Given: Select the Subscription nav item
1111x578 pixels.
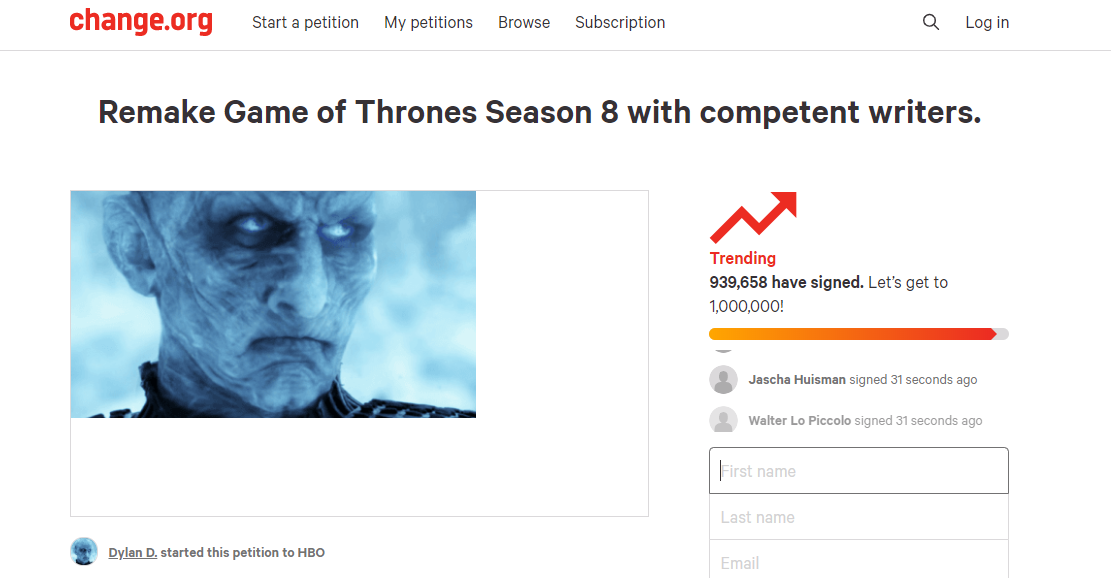Looking at the screenshot, I should pyautogui.click(x=620, y=22).
